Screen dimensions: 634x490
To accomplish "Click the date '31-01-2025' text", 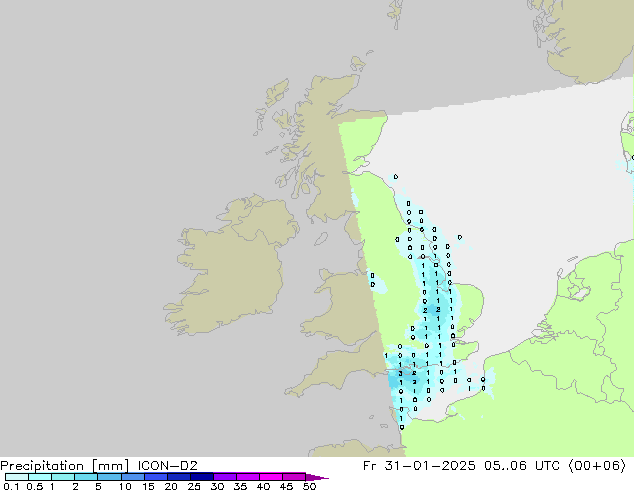I will tap(430, 466).
